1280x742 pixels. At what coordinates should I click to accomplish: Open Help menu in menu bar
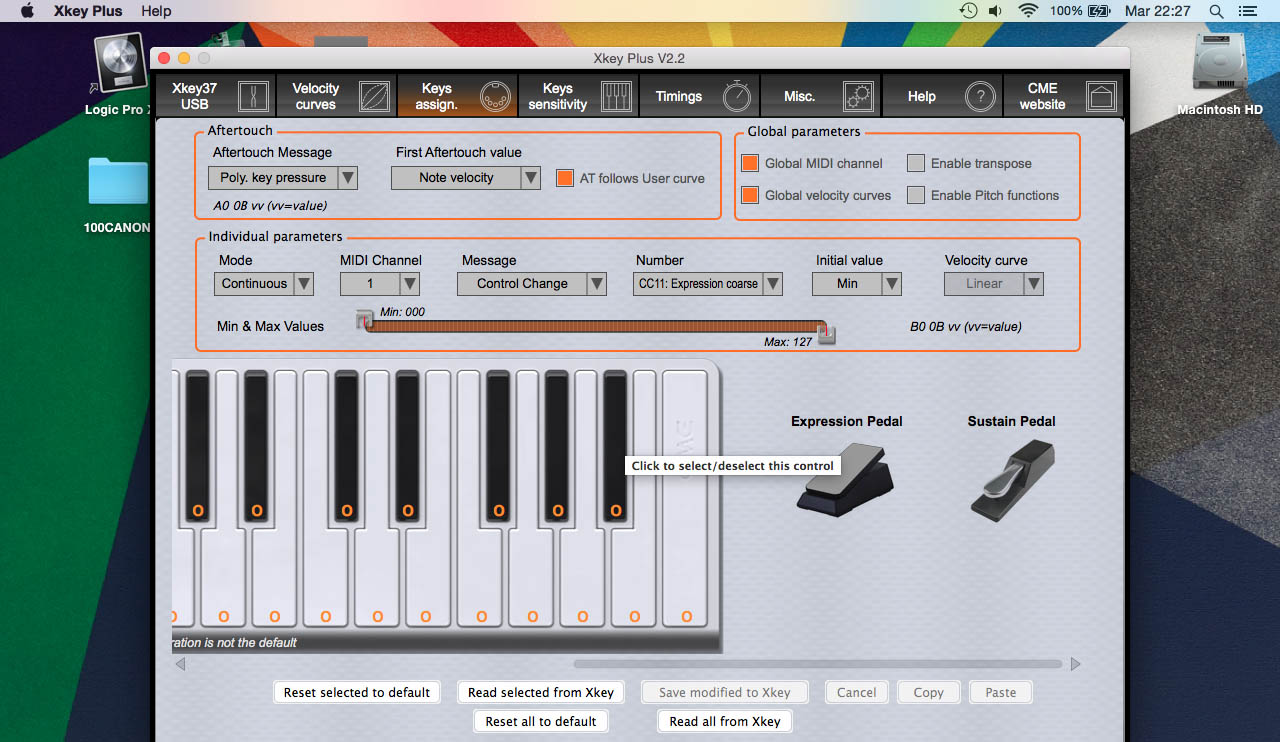[x=156, y=11]
